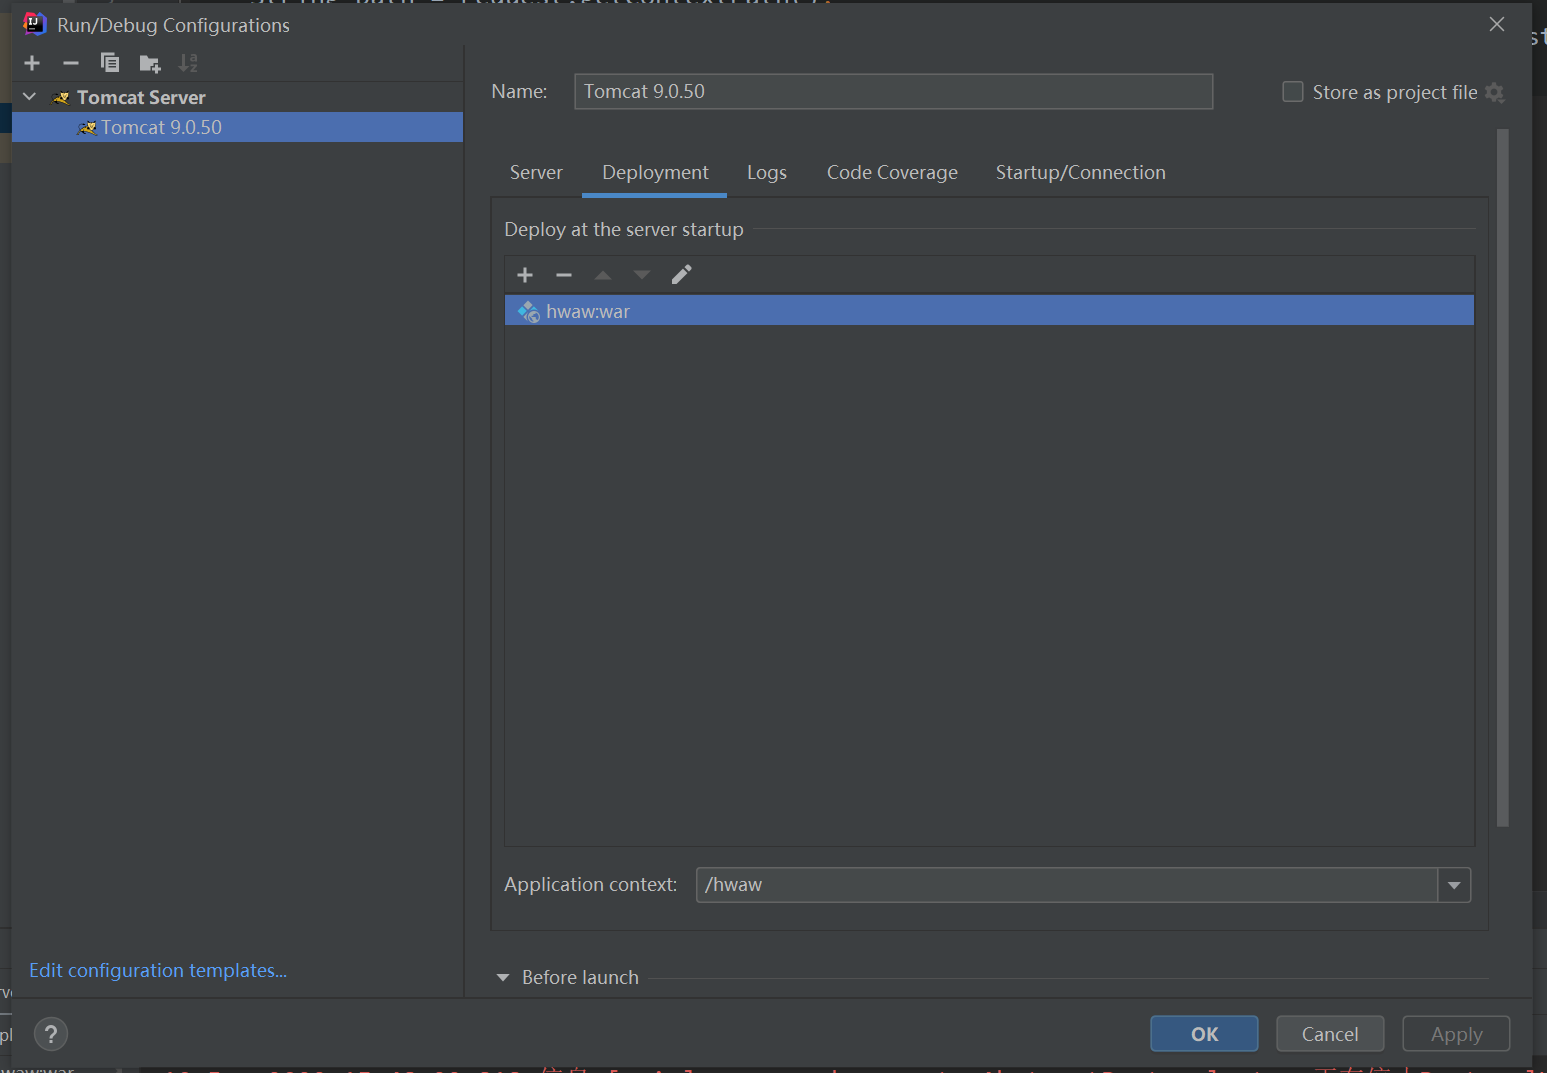Open Store as project file settings gear
Screen dimensions: 1547x1073
point(1495,92)
